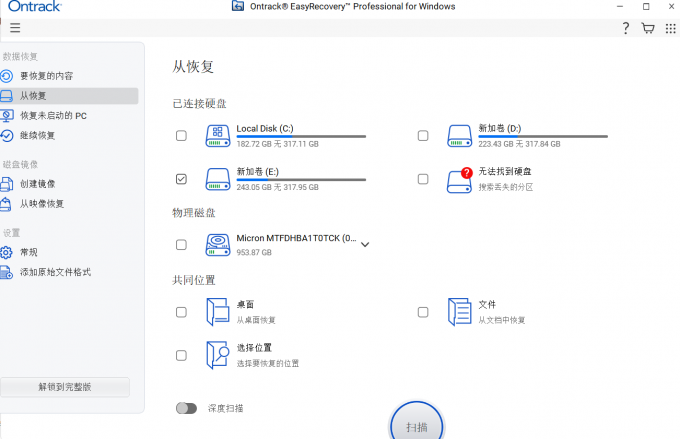680x439 pixels.
Task: Click the 新加卷 (D:) label
Action: (500, 128)
